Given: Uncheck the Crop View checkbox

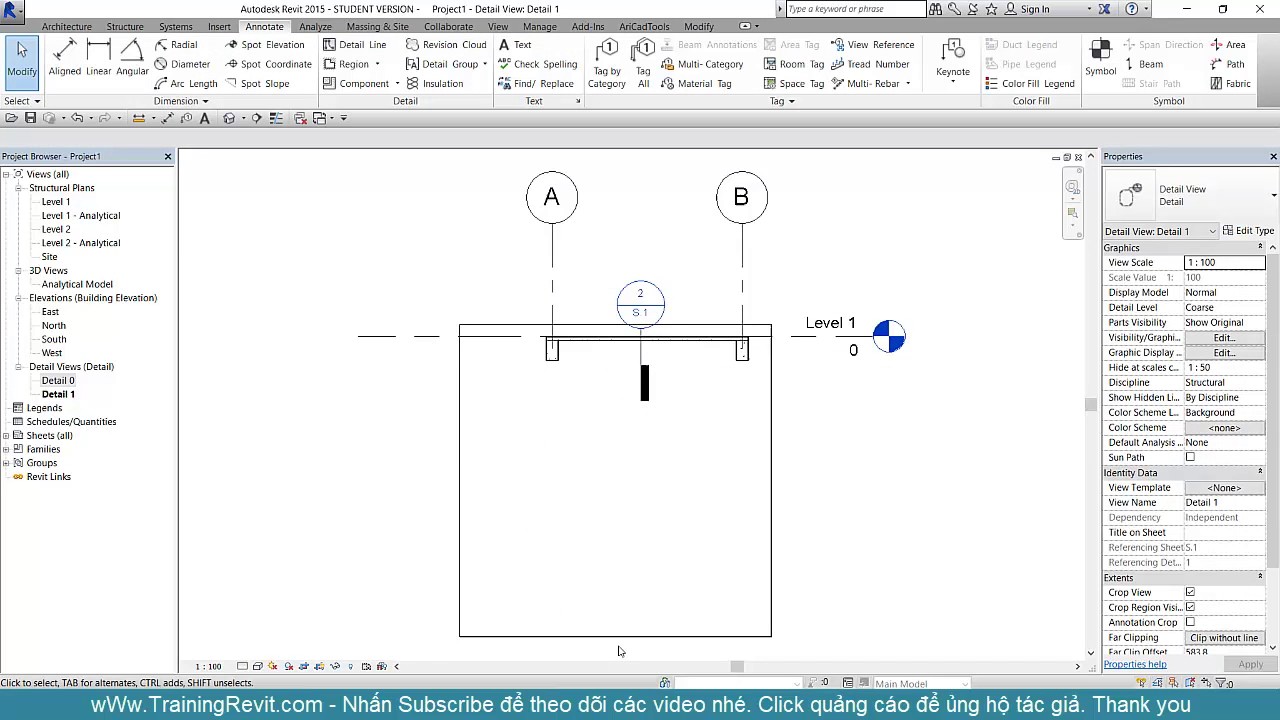Looking at the screenshot, I should pos(1190,592).
